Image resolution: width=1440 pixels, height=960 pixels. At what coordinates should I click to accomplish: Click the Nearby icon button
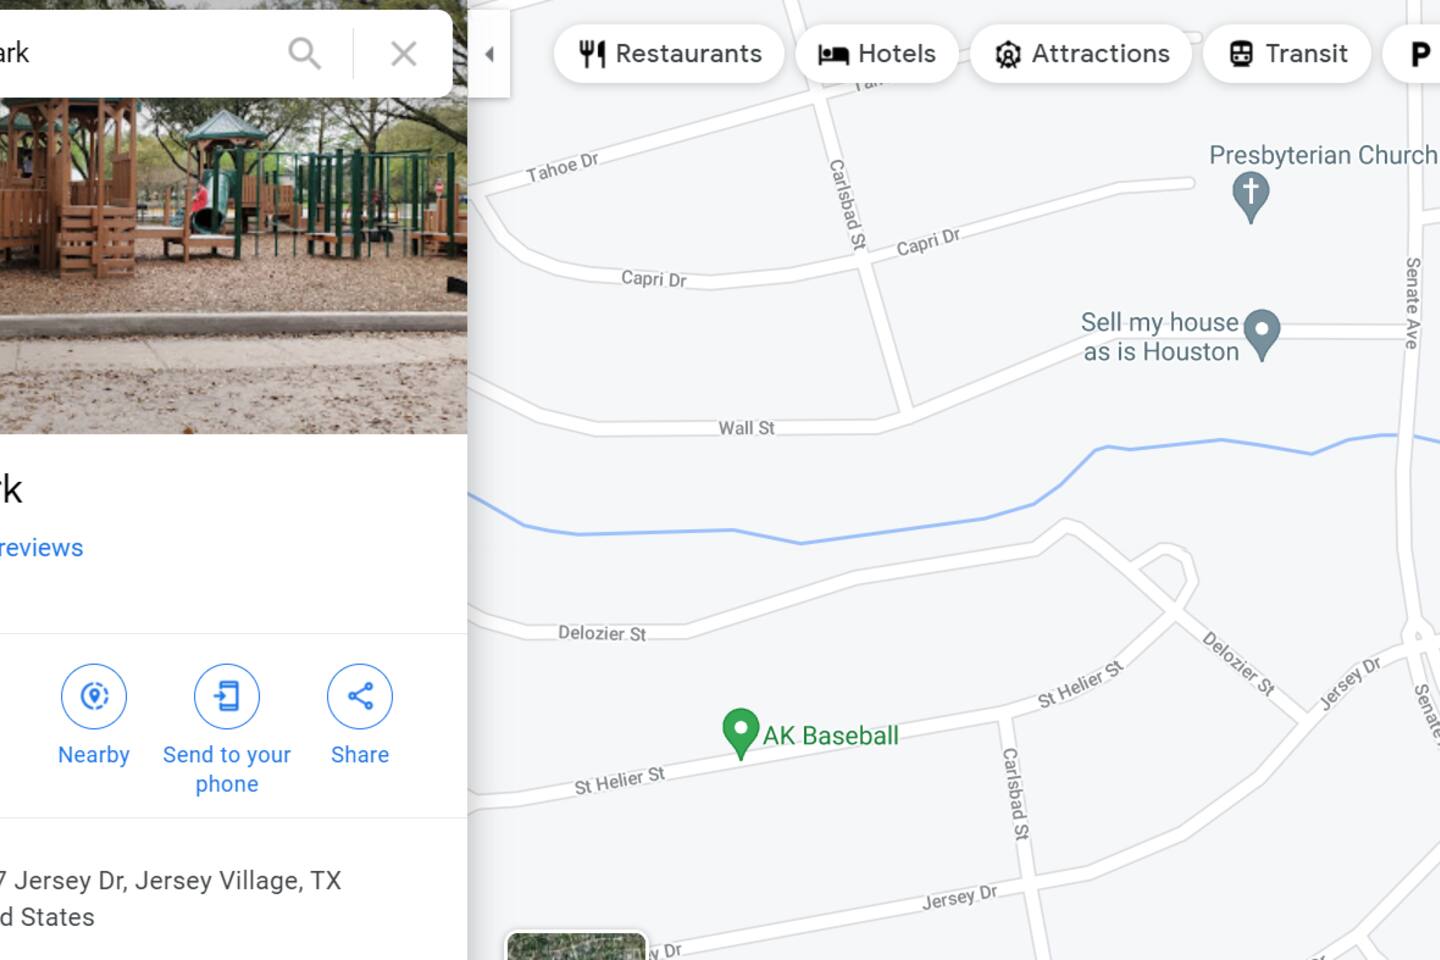click(94, 696)
